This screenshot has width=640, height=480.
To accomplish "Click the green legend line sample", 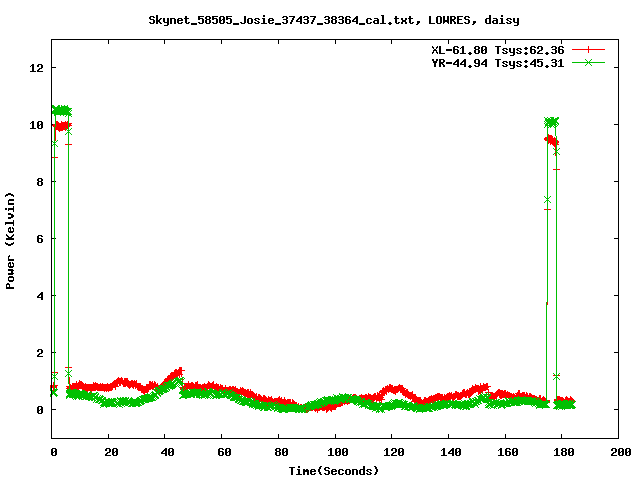I will click(588, 62).
